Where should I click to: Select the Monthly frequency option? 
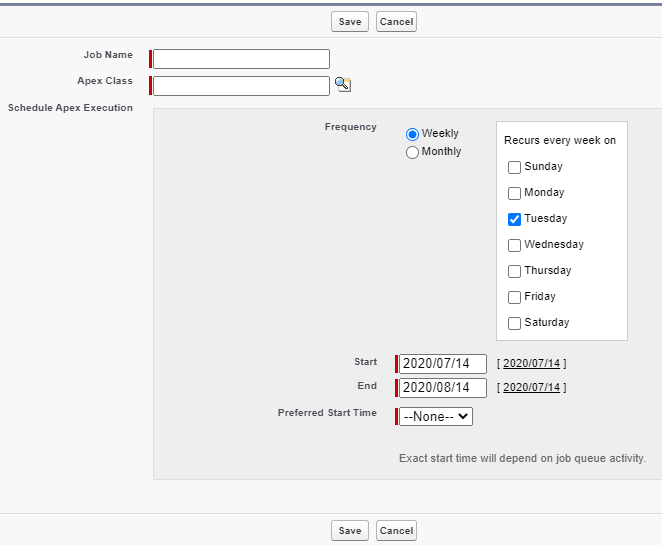tap(412, 152)
